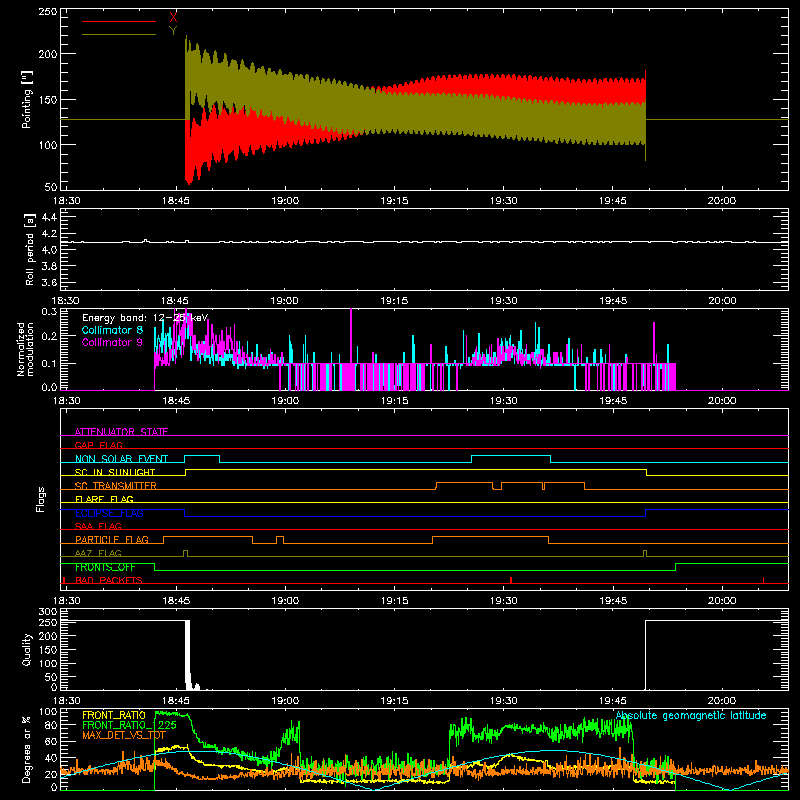Select the yellow FRONT_RATIO legend entry
The width and height of the screenshot is (800, 800).
114,715
